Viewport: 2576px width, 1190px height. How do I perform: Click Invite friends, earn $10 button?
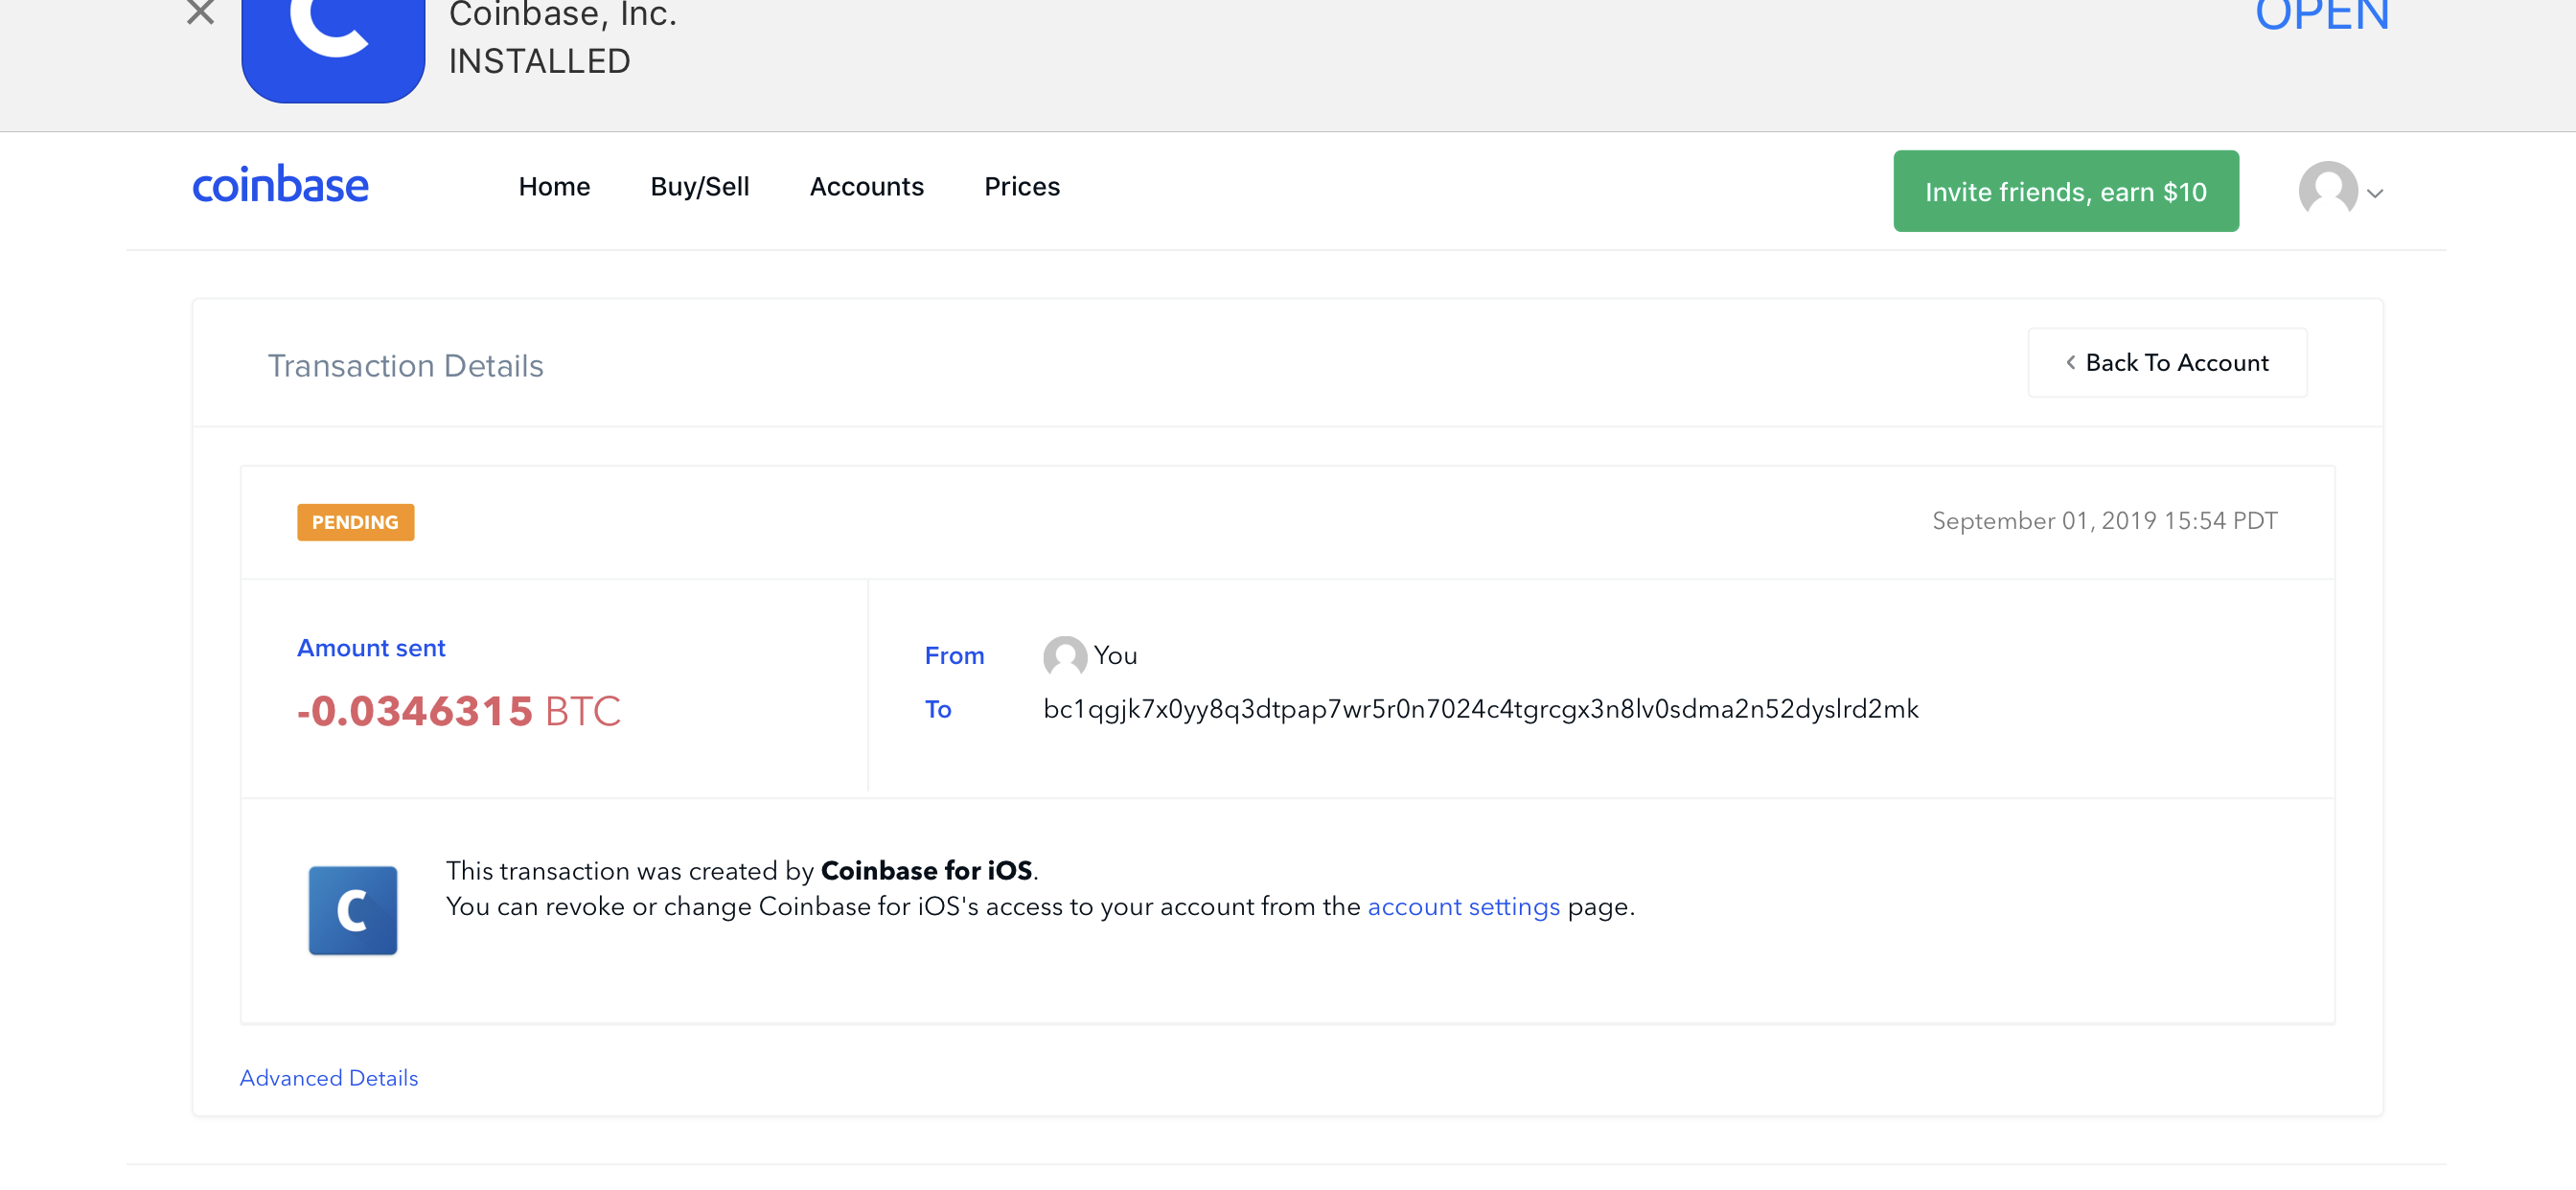coord(2065,191)
